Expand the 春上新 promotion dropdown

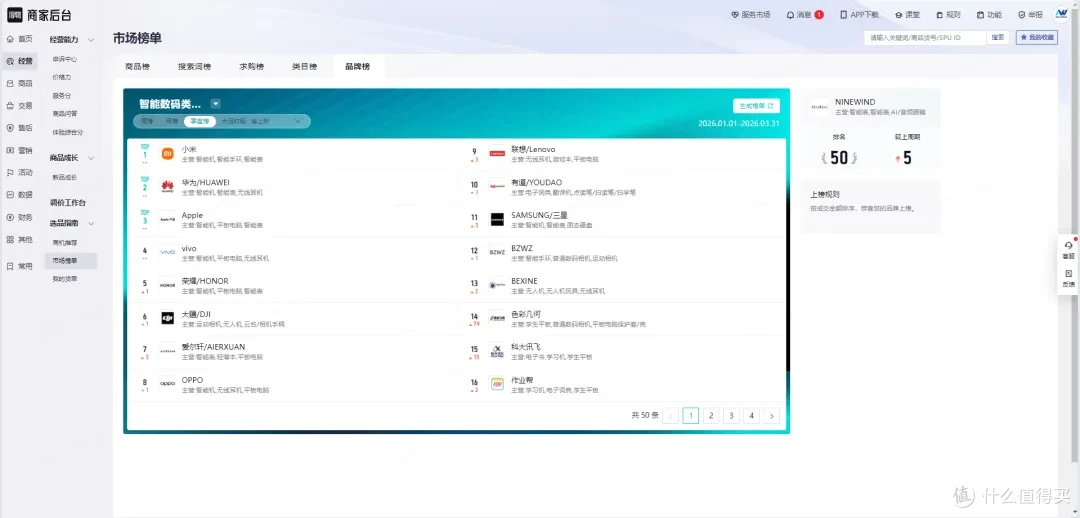[298, 121]
